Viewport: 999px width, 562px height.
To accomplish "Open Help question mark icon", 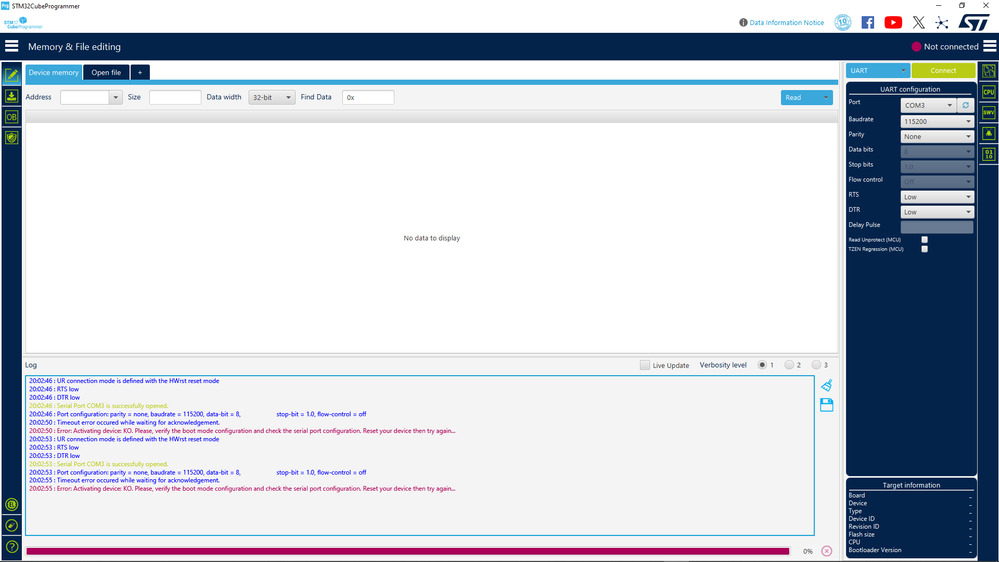I will click(x=11, y=547).
